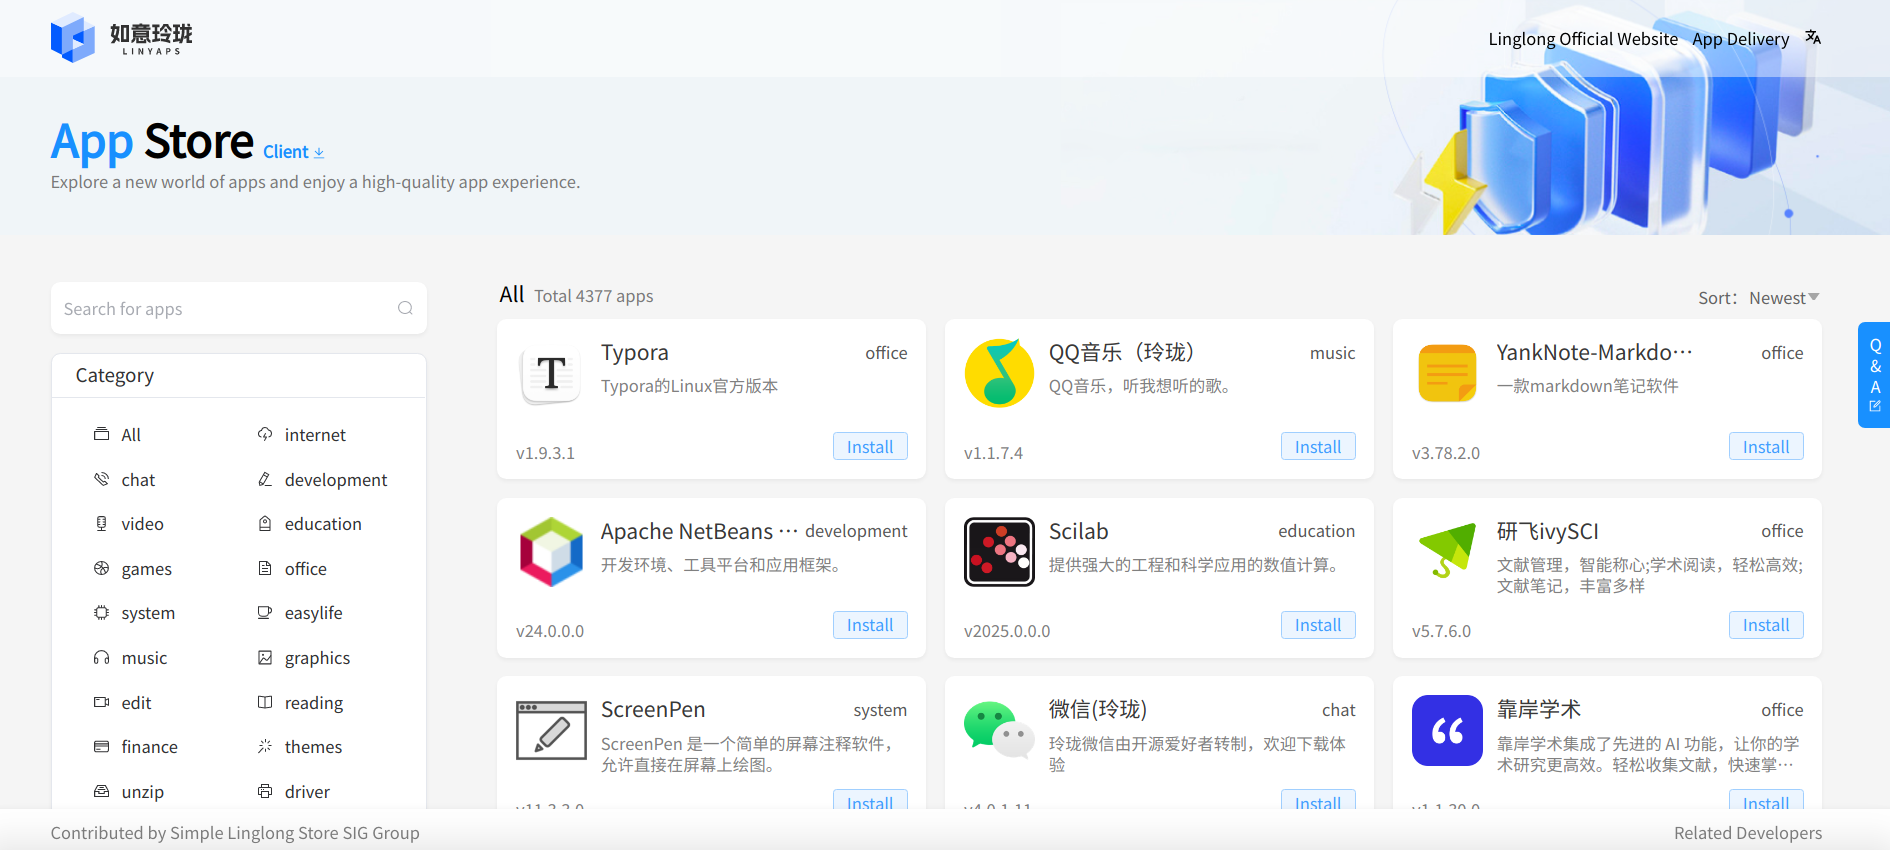
Task: Click the chat category icon
Action: [x=101, y=479]
